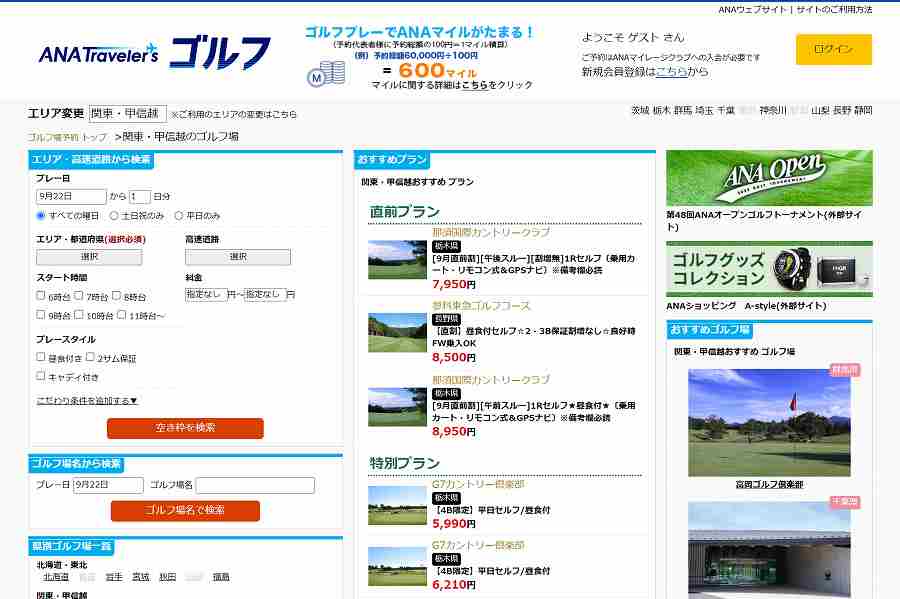Image resolution: width=900 pixels, height=599 pixels.
Task: Click the ゴルフ場名で検索 button
Action: (185, 511)
